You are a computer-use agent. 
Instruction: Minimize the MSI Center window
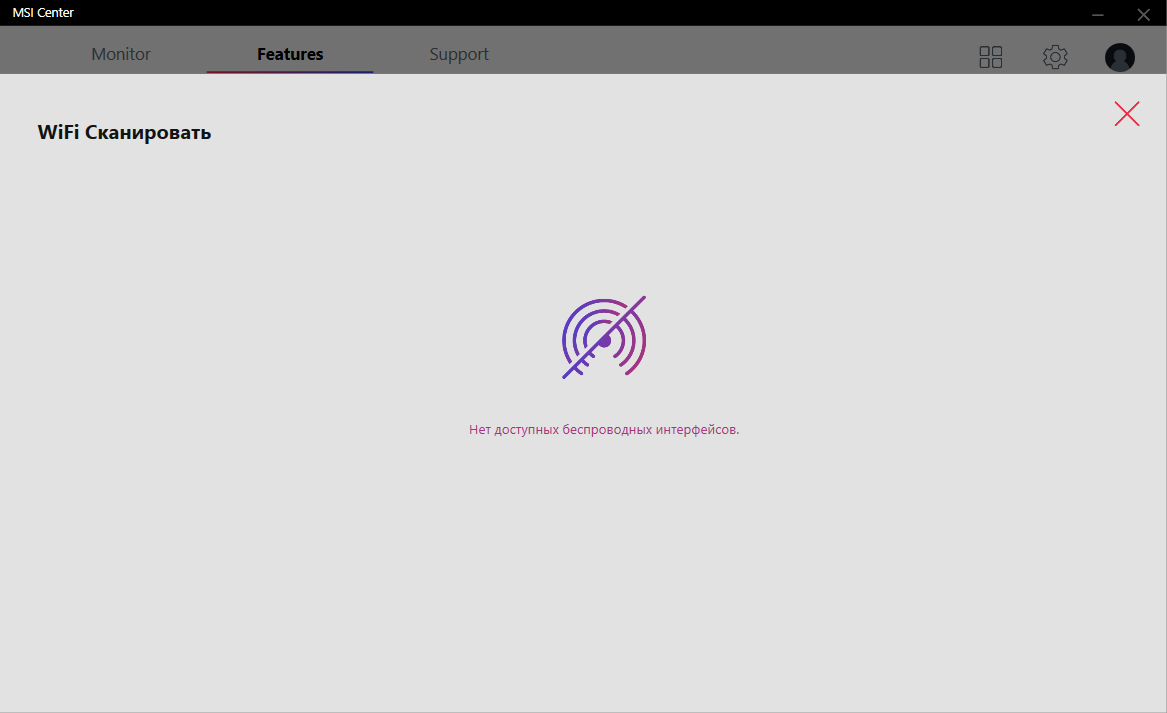[1098, 14]
